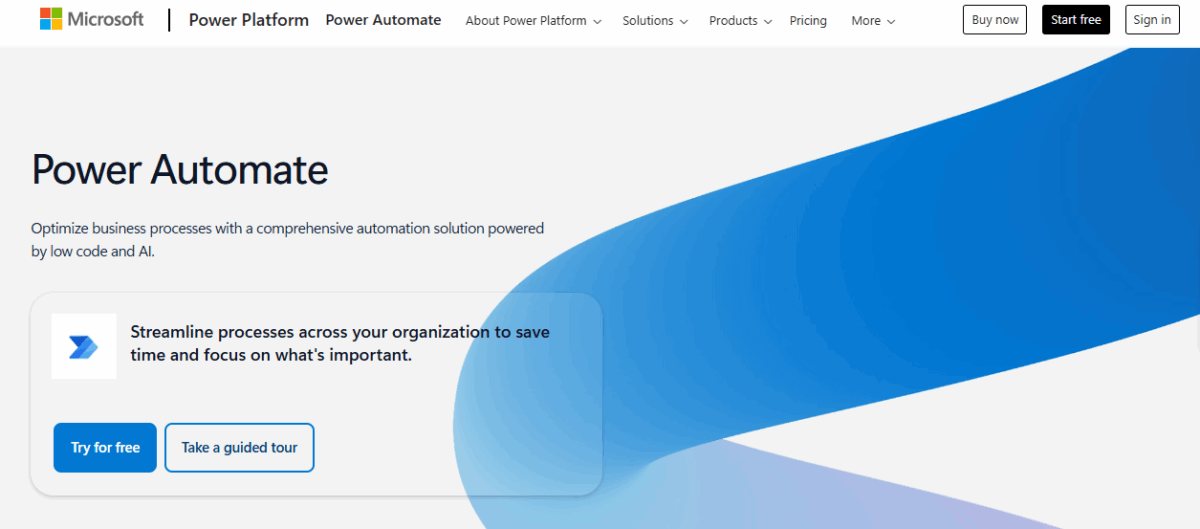Screen dimensions: 1200x529
Task: Open the Products dropdown menu
Action: (740, 21)
